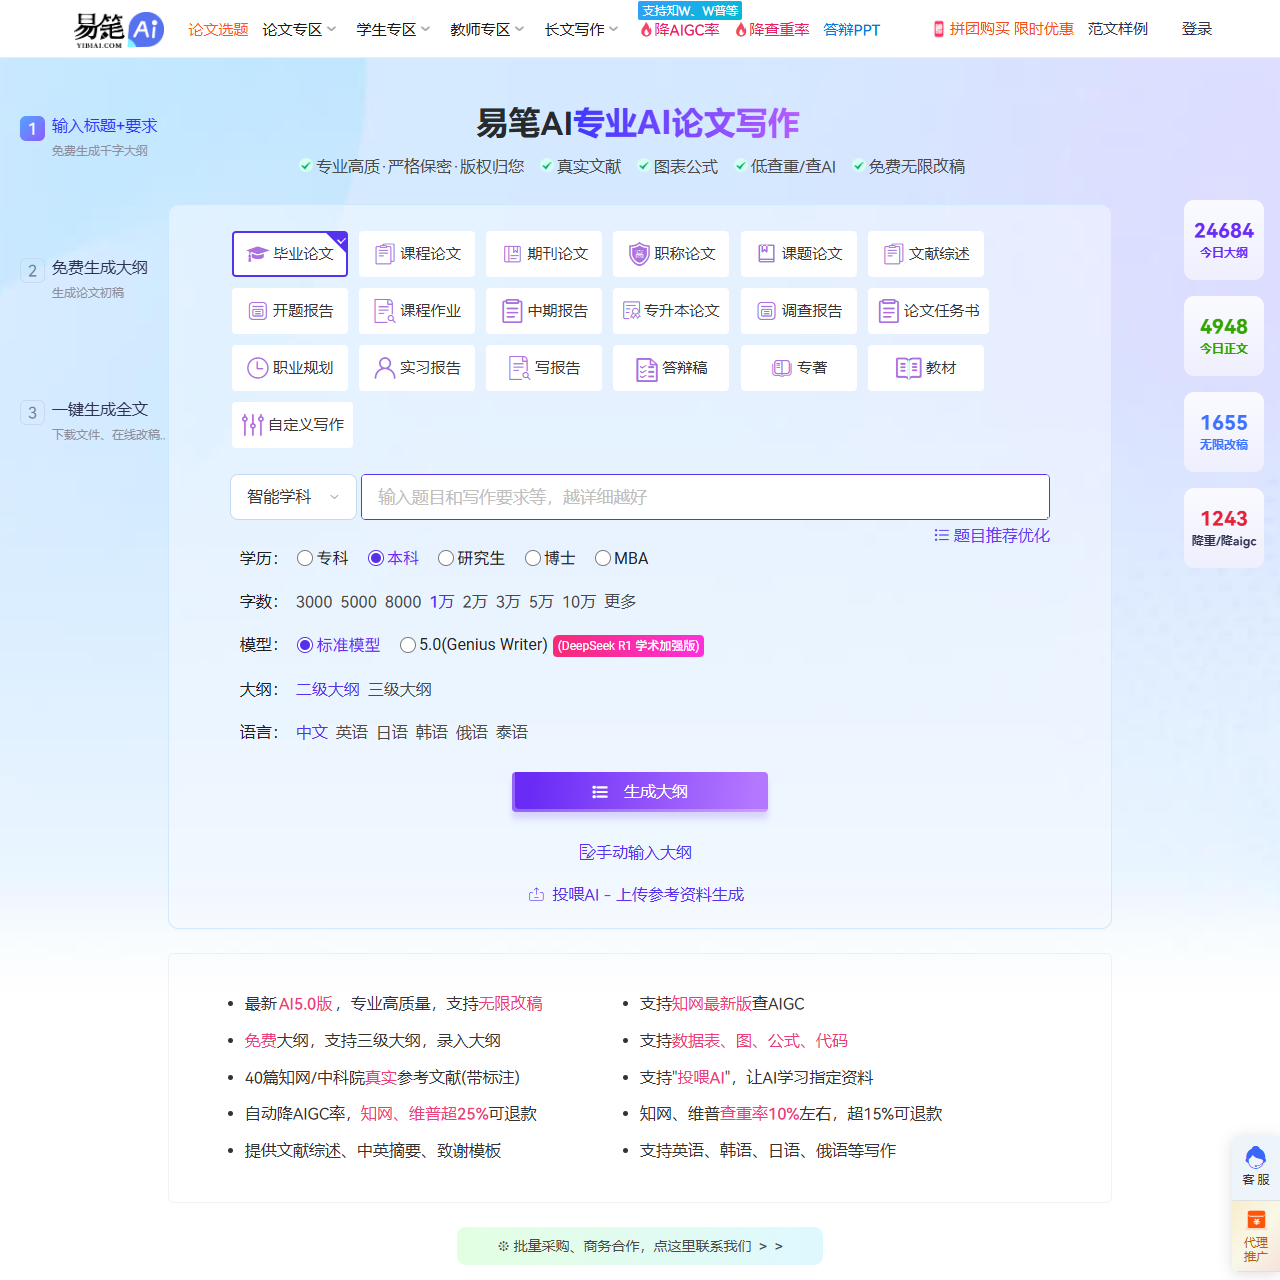Choose the 实习报告 person icon
Screen dimensions: 1280x1280
pos(385,368)
